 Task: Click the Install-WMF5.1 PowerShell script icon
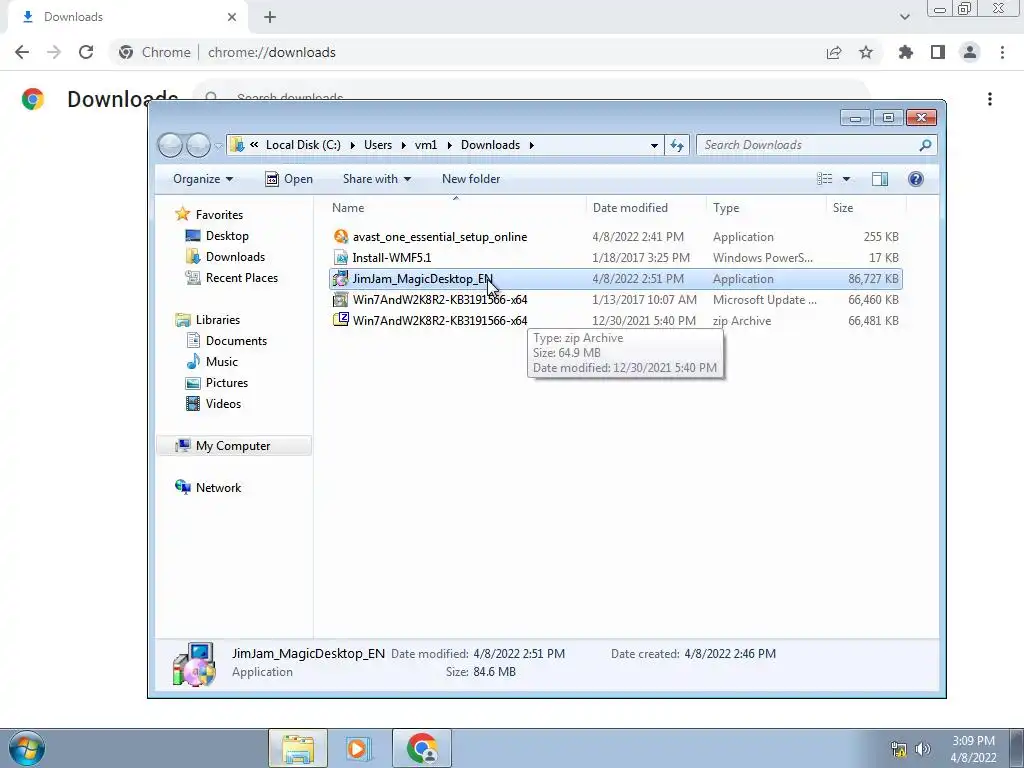[x=340, y=257]
